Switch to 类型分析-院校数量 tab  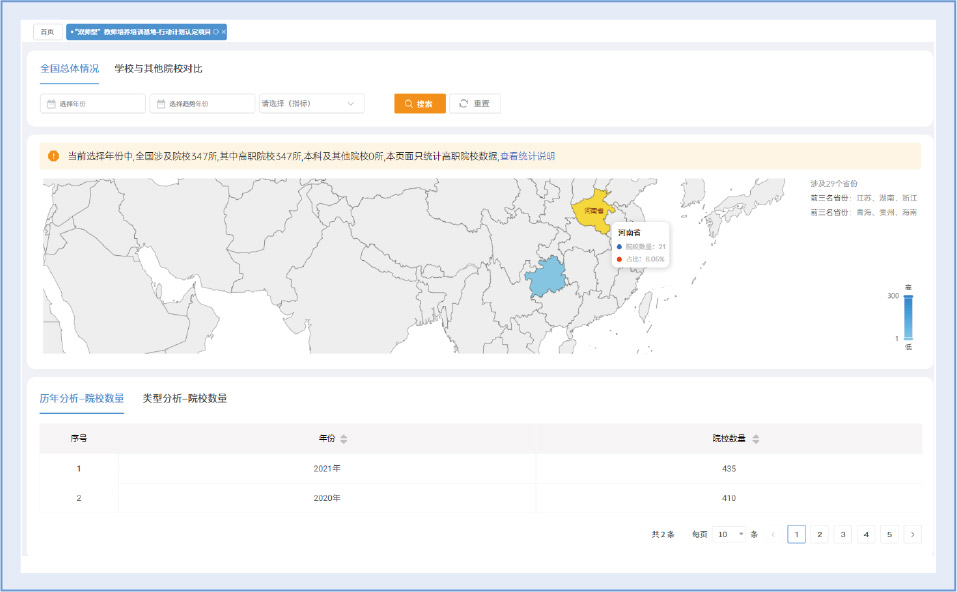tap(185, 398)
